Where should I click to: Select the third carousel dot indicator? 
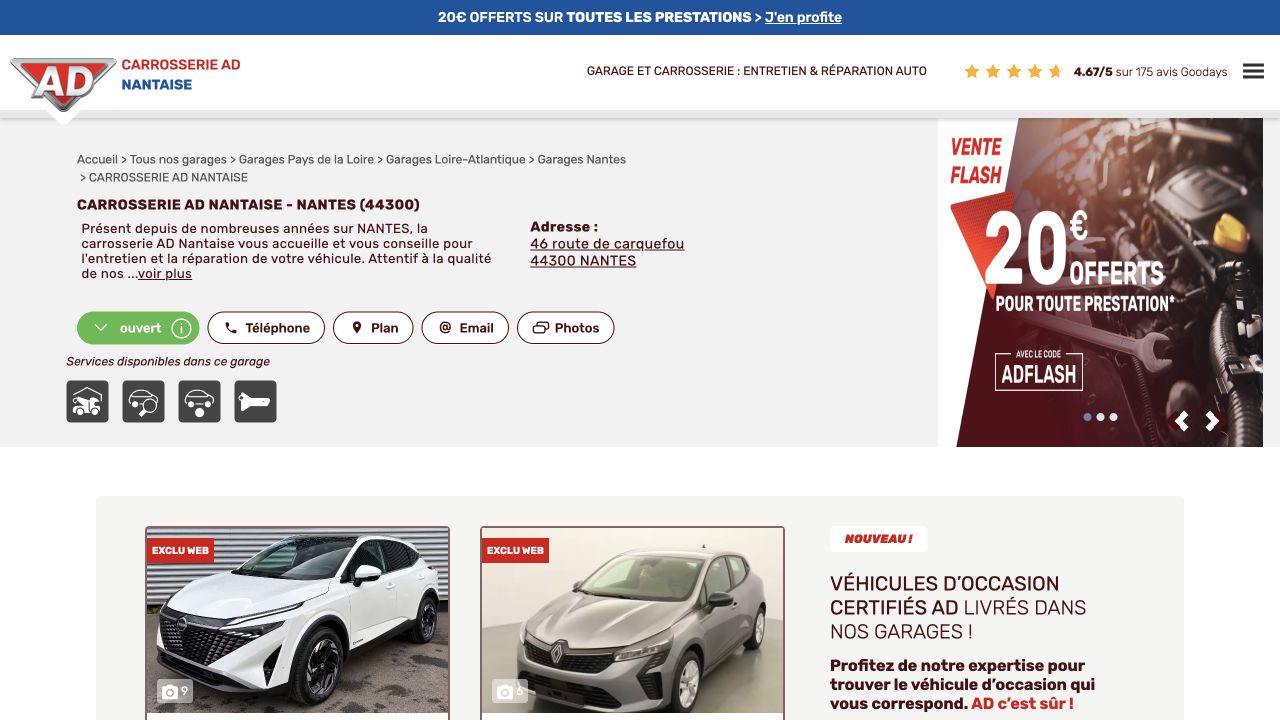click(1114, 417)
